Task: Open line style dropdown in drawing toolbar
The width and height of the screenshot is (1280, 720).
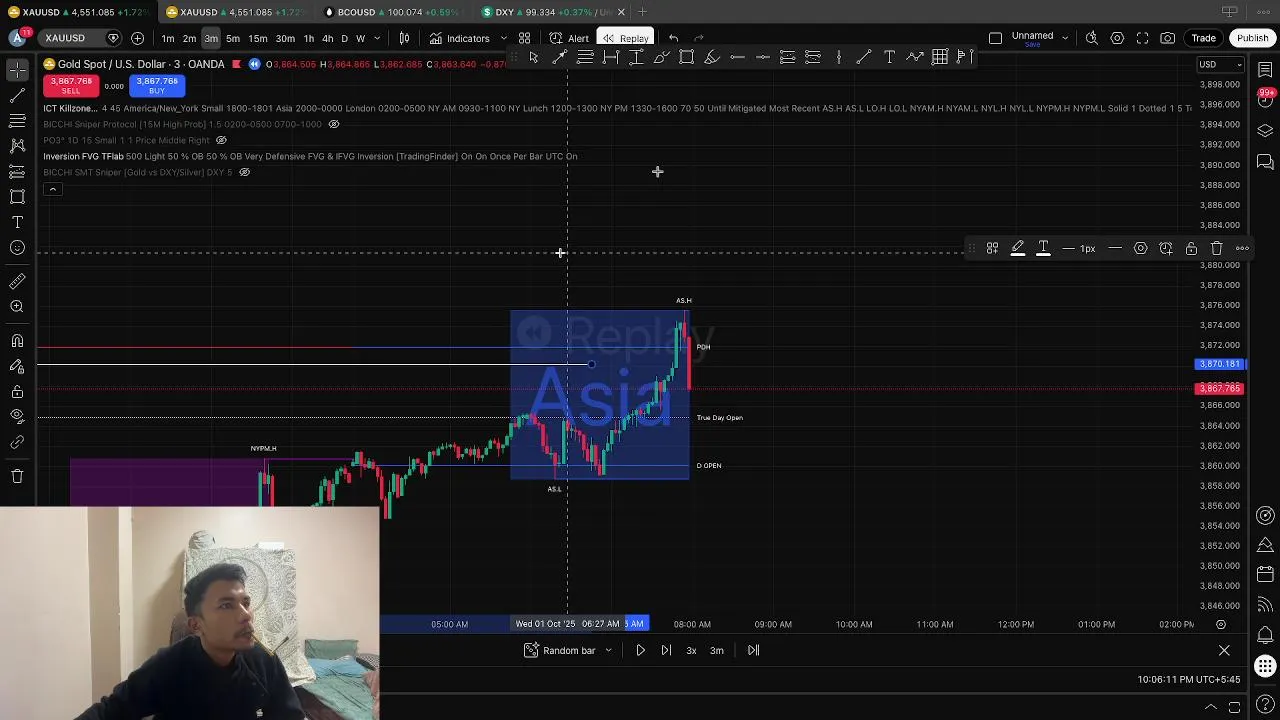Action: coord(1115,248)
